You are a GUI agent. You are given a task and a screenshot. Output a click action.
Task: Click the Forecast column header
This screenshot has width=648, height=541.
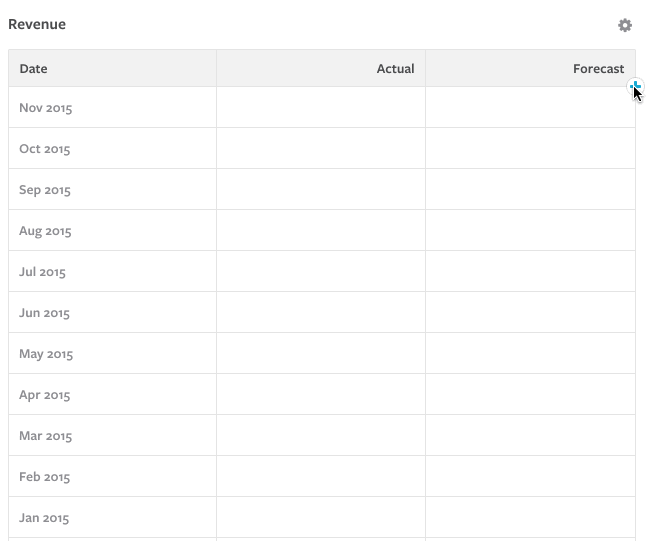pyautogui.click(x=598, y=69)
